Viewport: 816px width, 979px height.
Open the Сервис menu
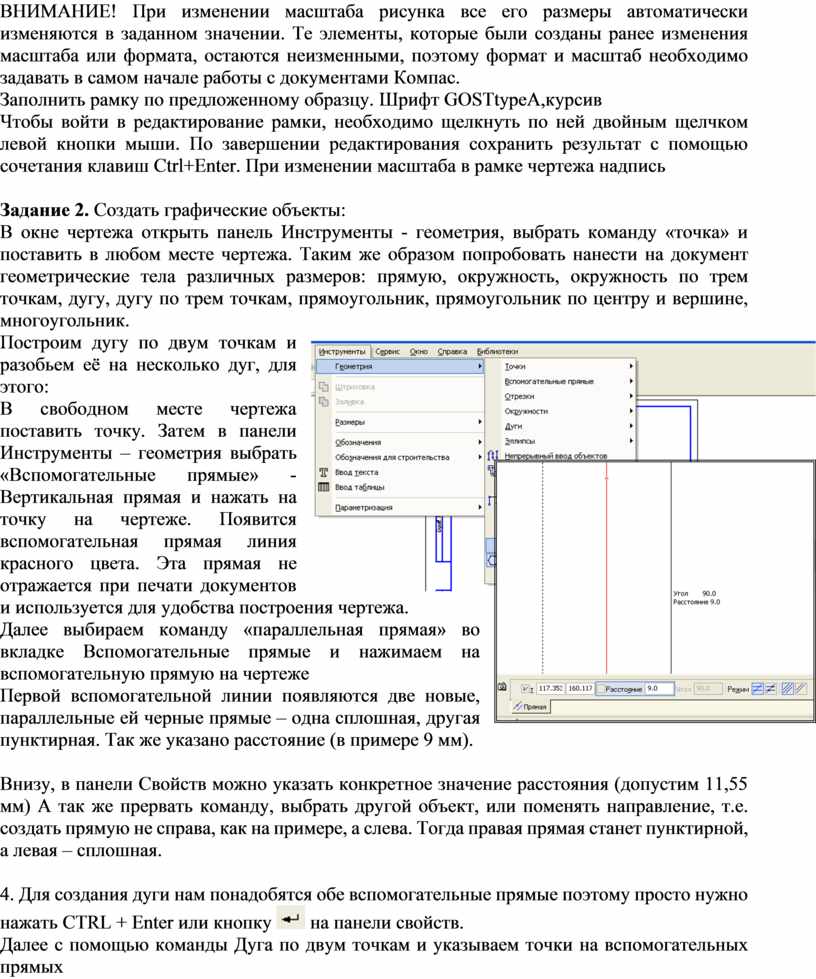pos(388,352)
